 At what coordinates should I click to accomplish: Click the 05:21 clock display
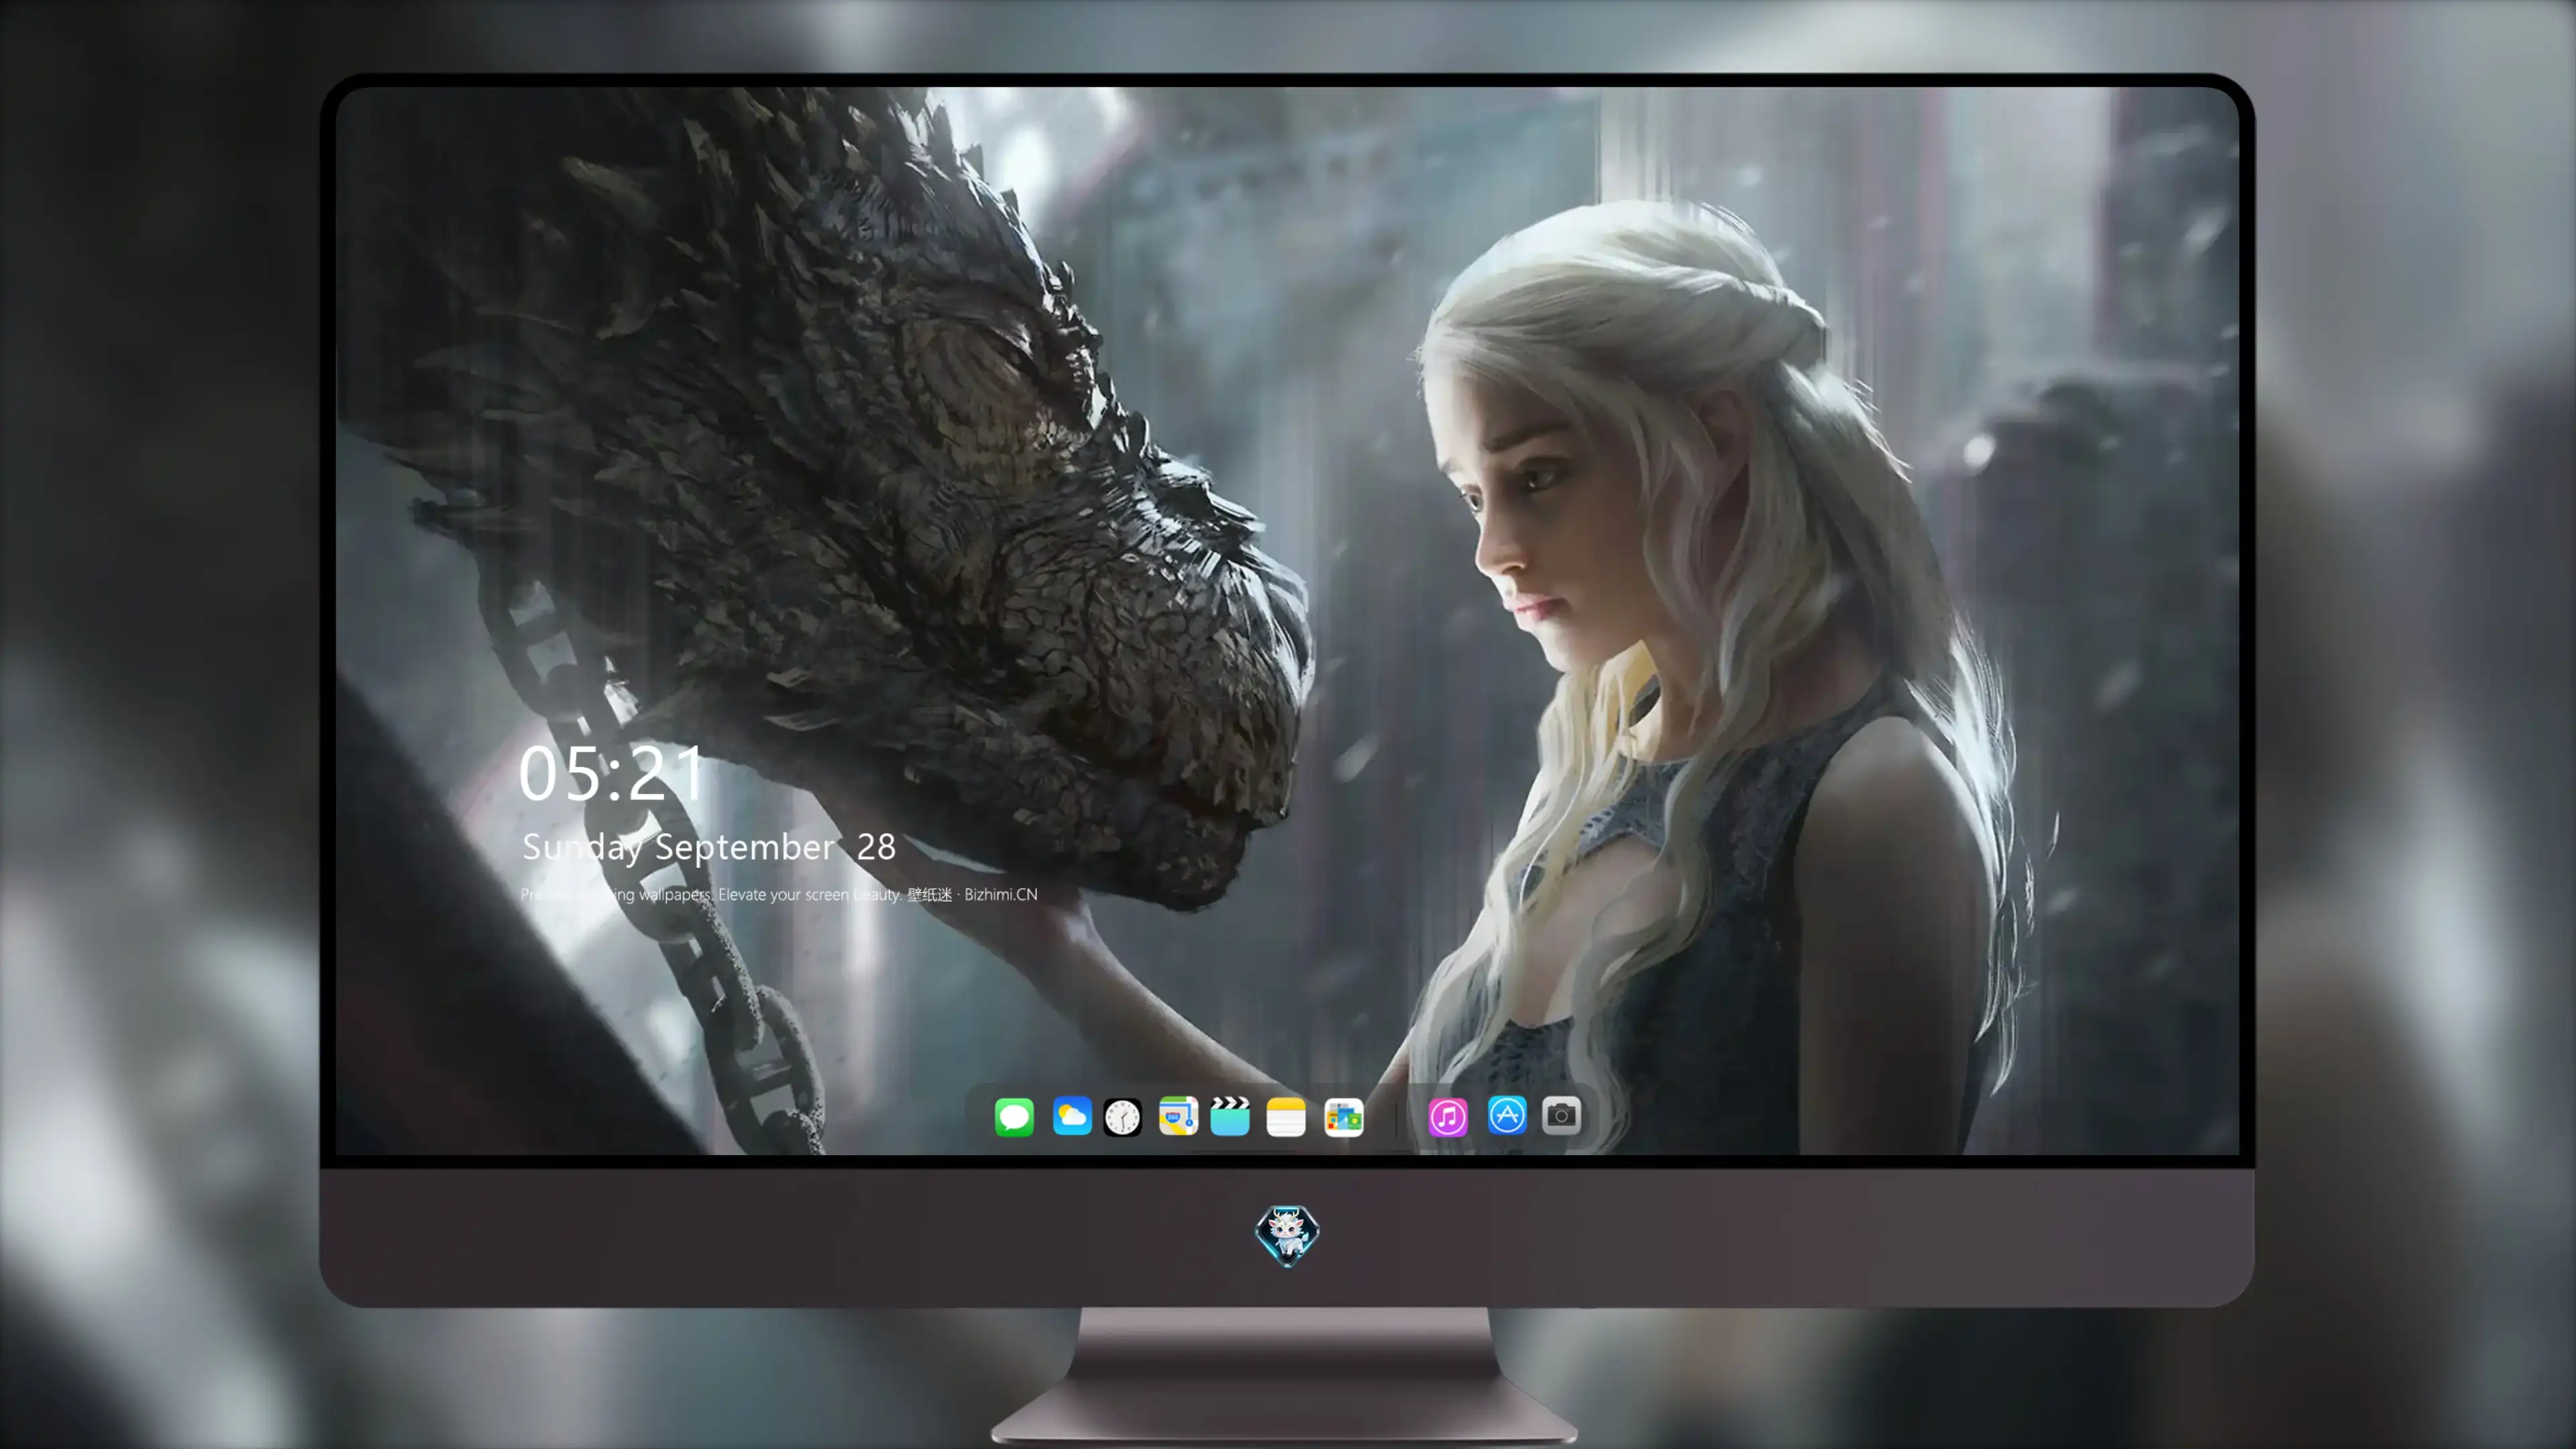(x=611, y=773)
